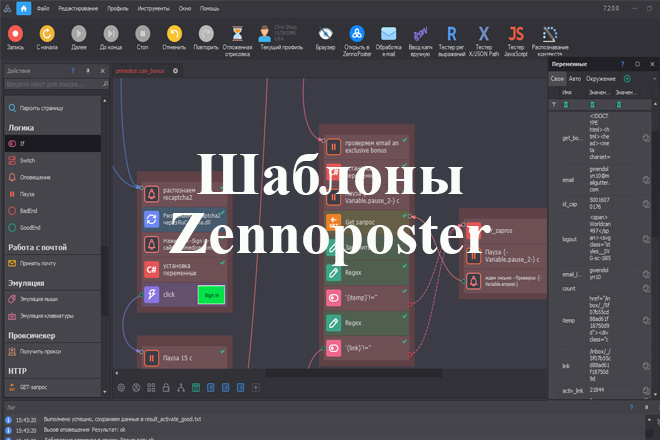Pin the Действия panel
660x440 pixels.
click(88, 71)
